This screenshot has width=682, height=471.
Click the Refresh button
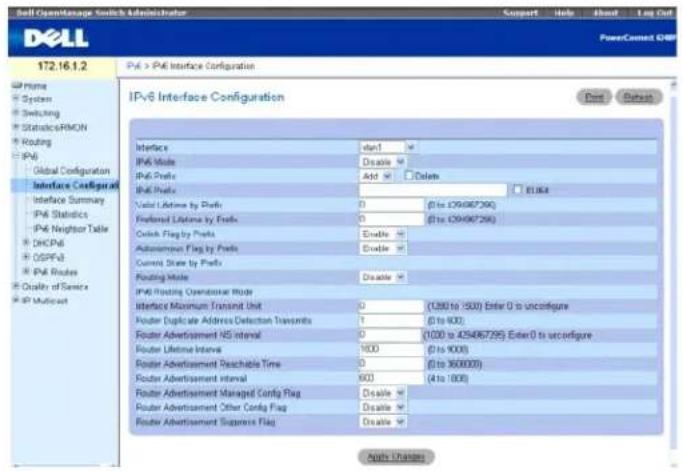(x=639, y=97)
